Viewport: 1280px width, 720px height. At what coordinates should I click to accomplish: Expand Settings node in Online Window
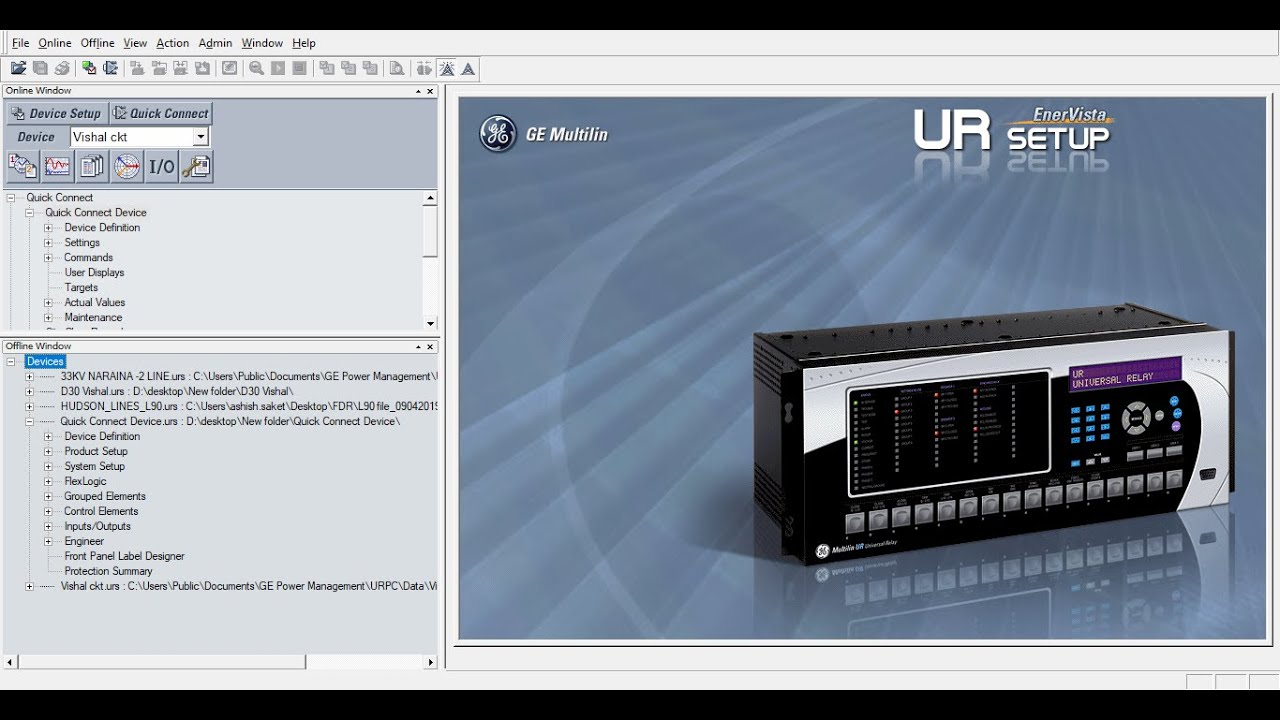tap(48, 243)
